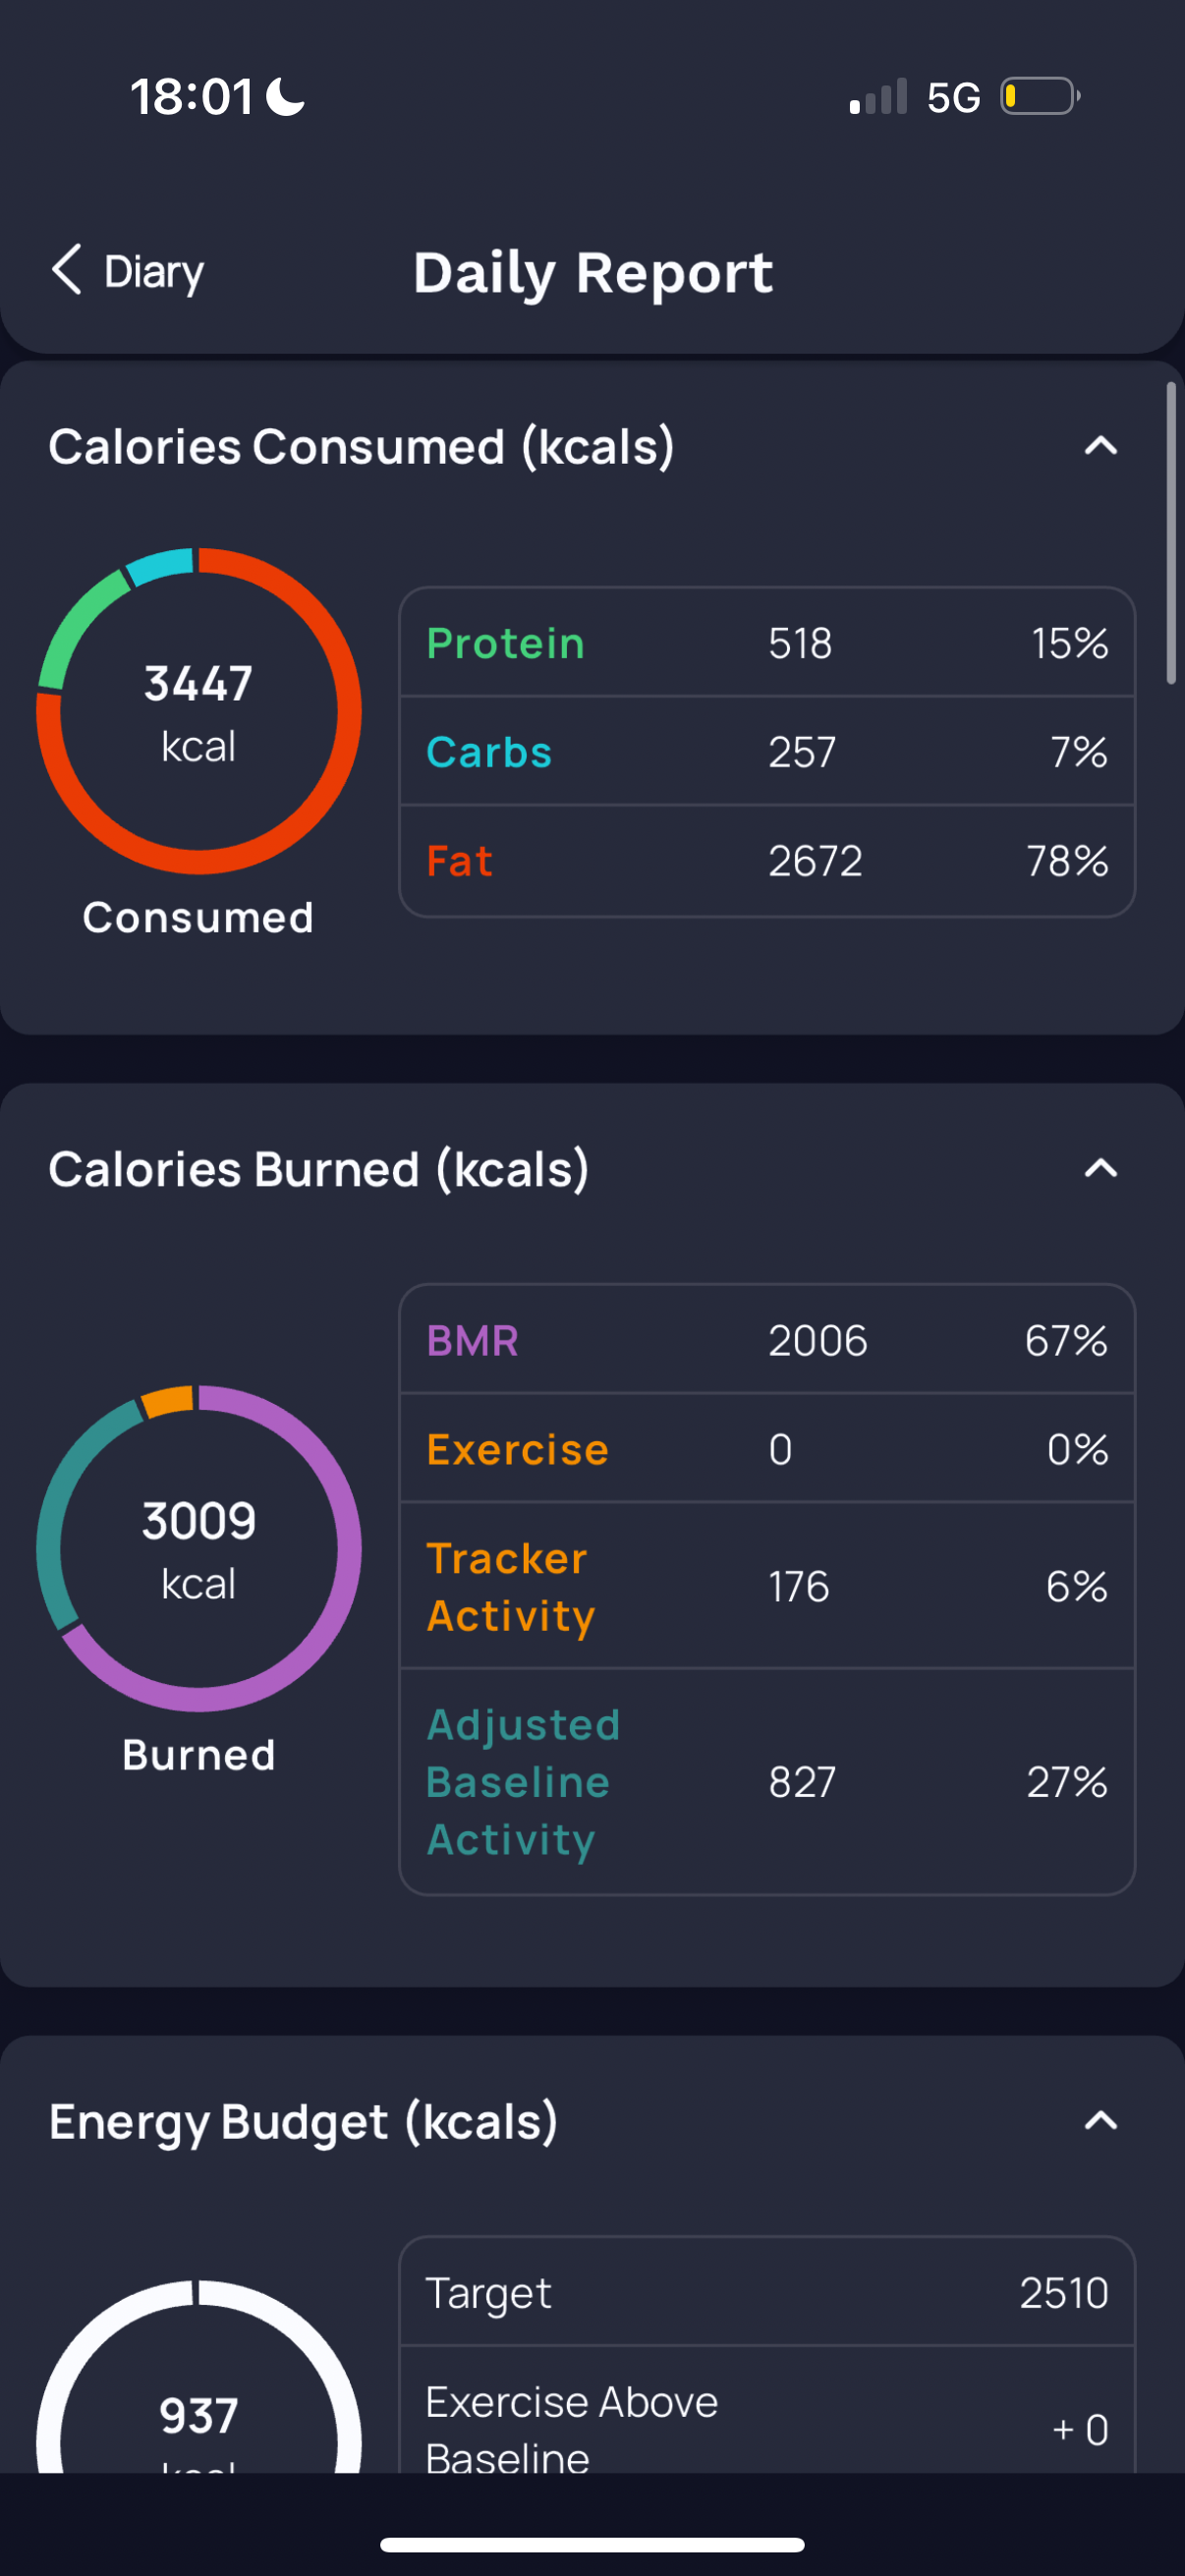Tap the 3447 kcal consumed ring chart
This screenshot has height=2576, width=1185.
(x=199, y=711)
